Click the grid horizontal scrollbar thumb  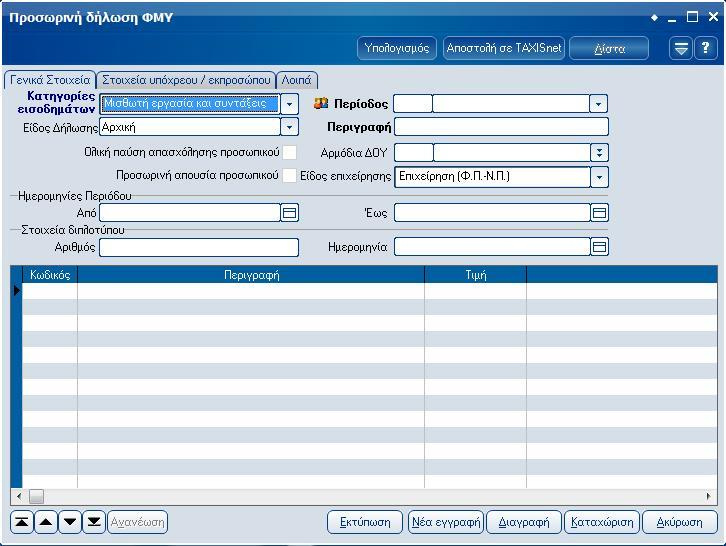point(37,496)
